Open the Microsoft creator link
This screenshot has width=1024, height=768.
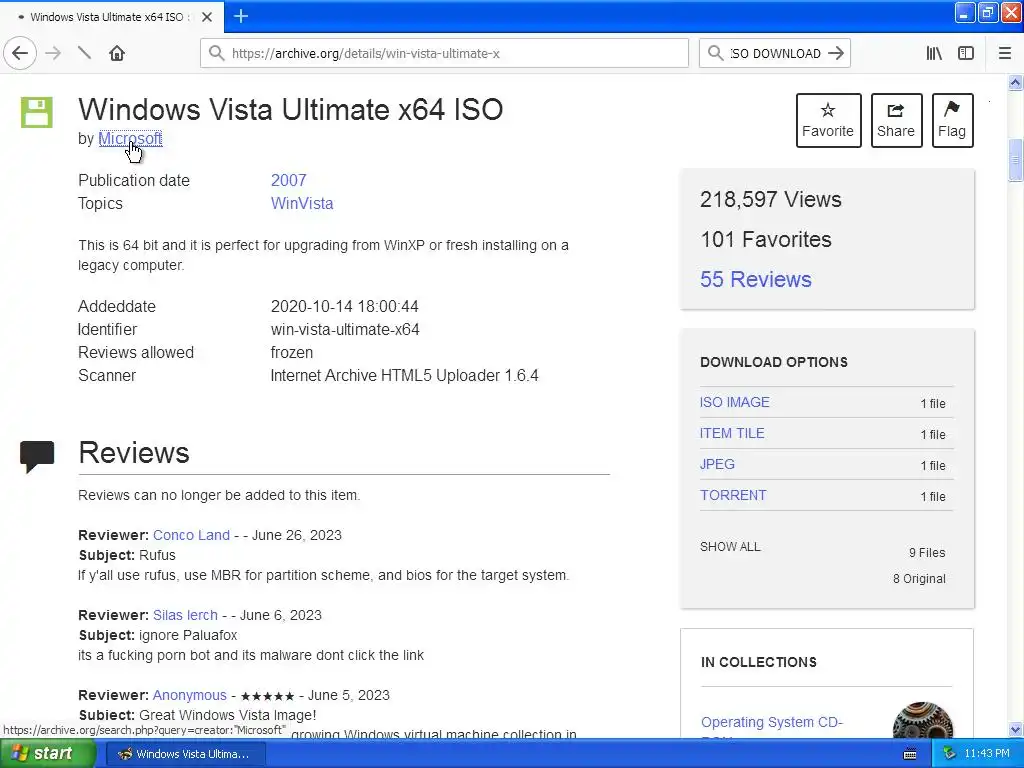click(x=130, y=138)
